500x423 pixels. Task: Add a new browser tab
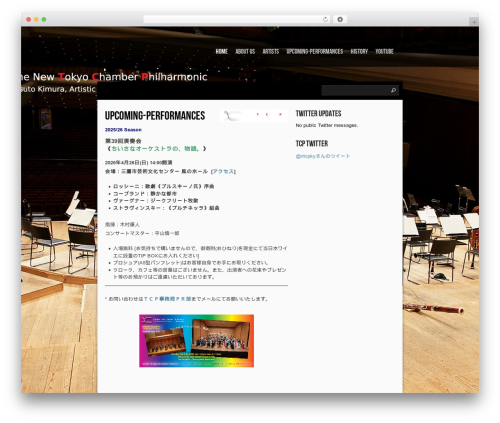click(474, 22)
